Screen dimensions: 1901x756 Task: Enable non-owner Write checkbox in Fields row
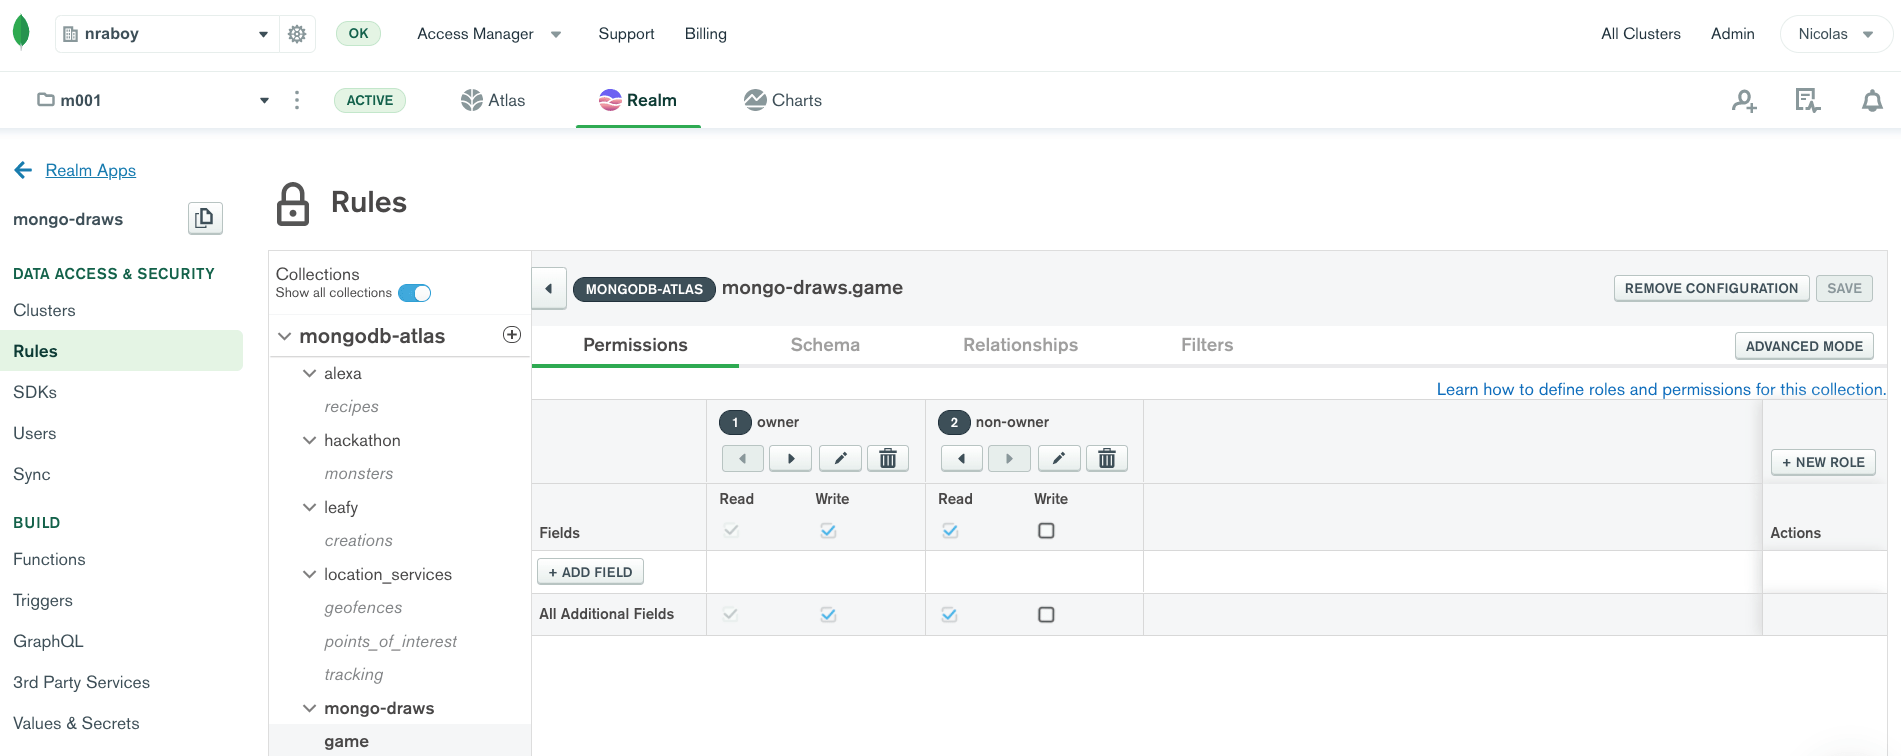tap(1046, 531)
